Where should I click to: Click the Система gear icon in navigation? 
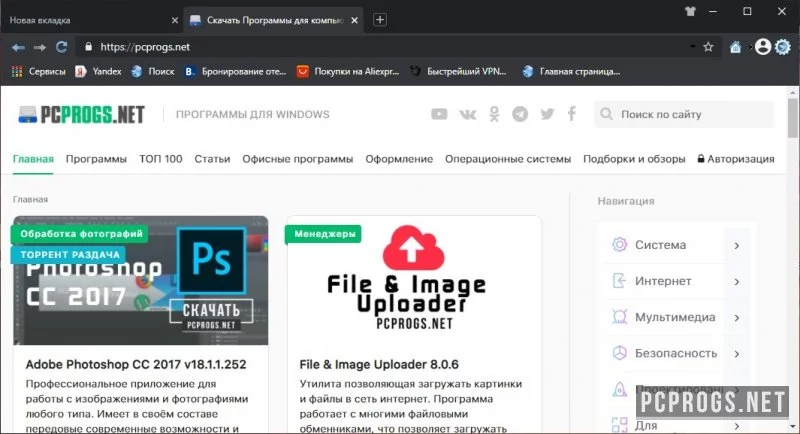coord(619,245)
